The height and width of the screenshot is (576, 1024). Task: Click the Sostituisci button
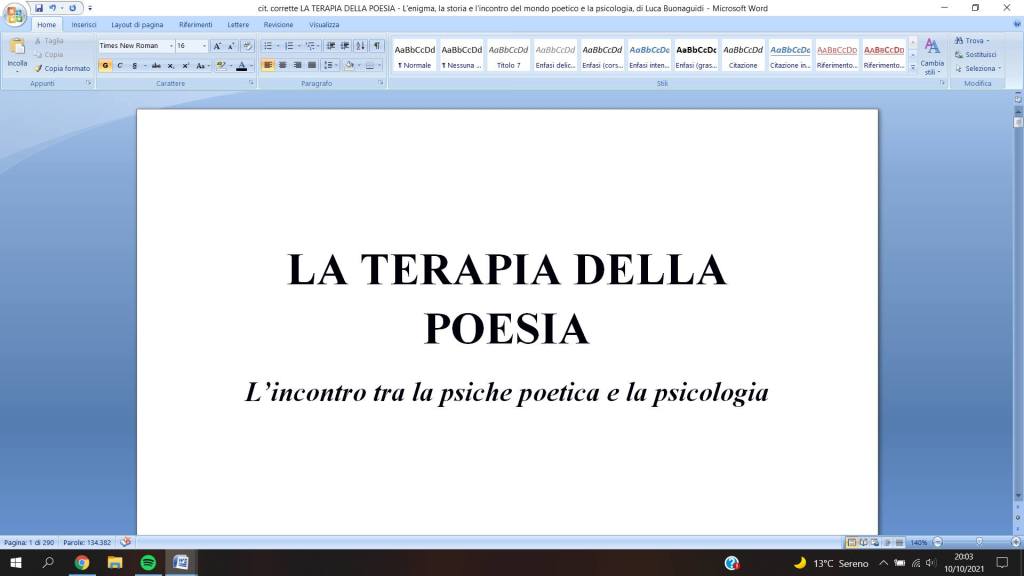tap(980, 54)
